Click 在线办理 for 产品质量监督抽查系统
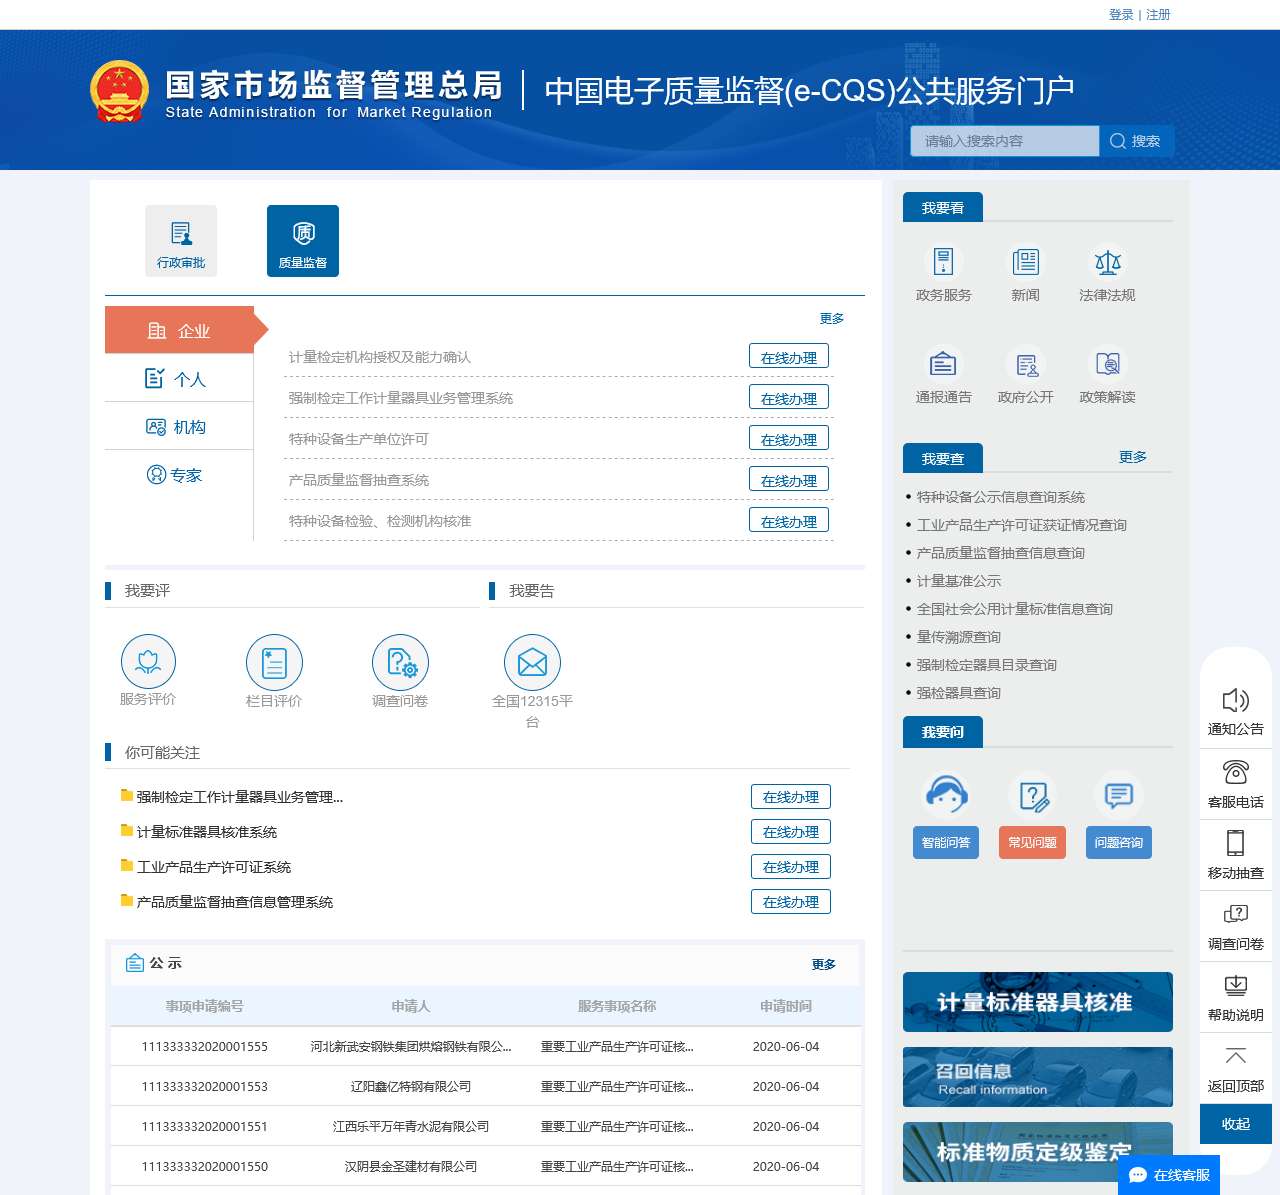 (789, 480)
